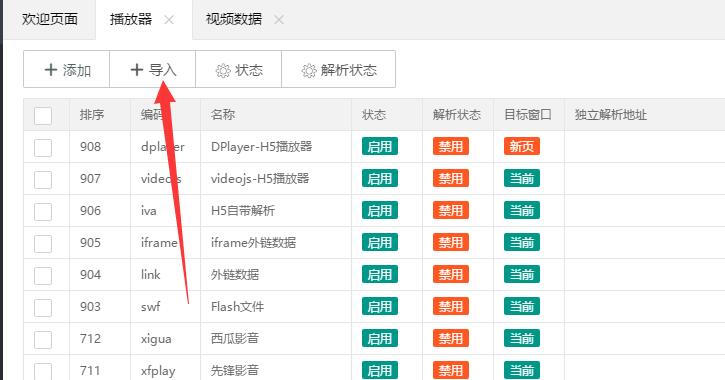Click the 新页 target badge for dplayer

point(522,147)
